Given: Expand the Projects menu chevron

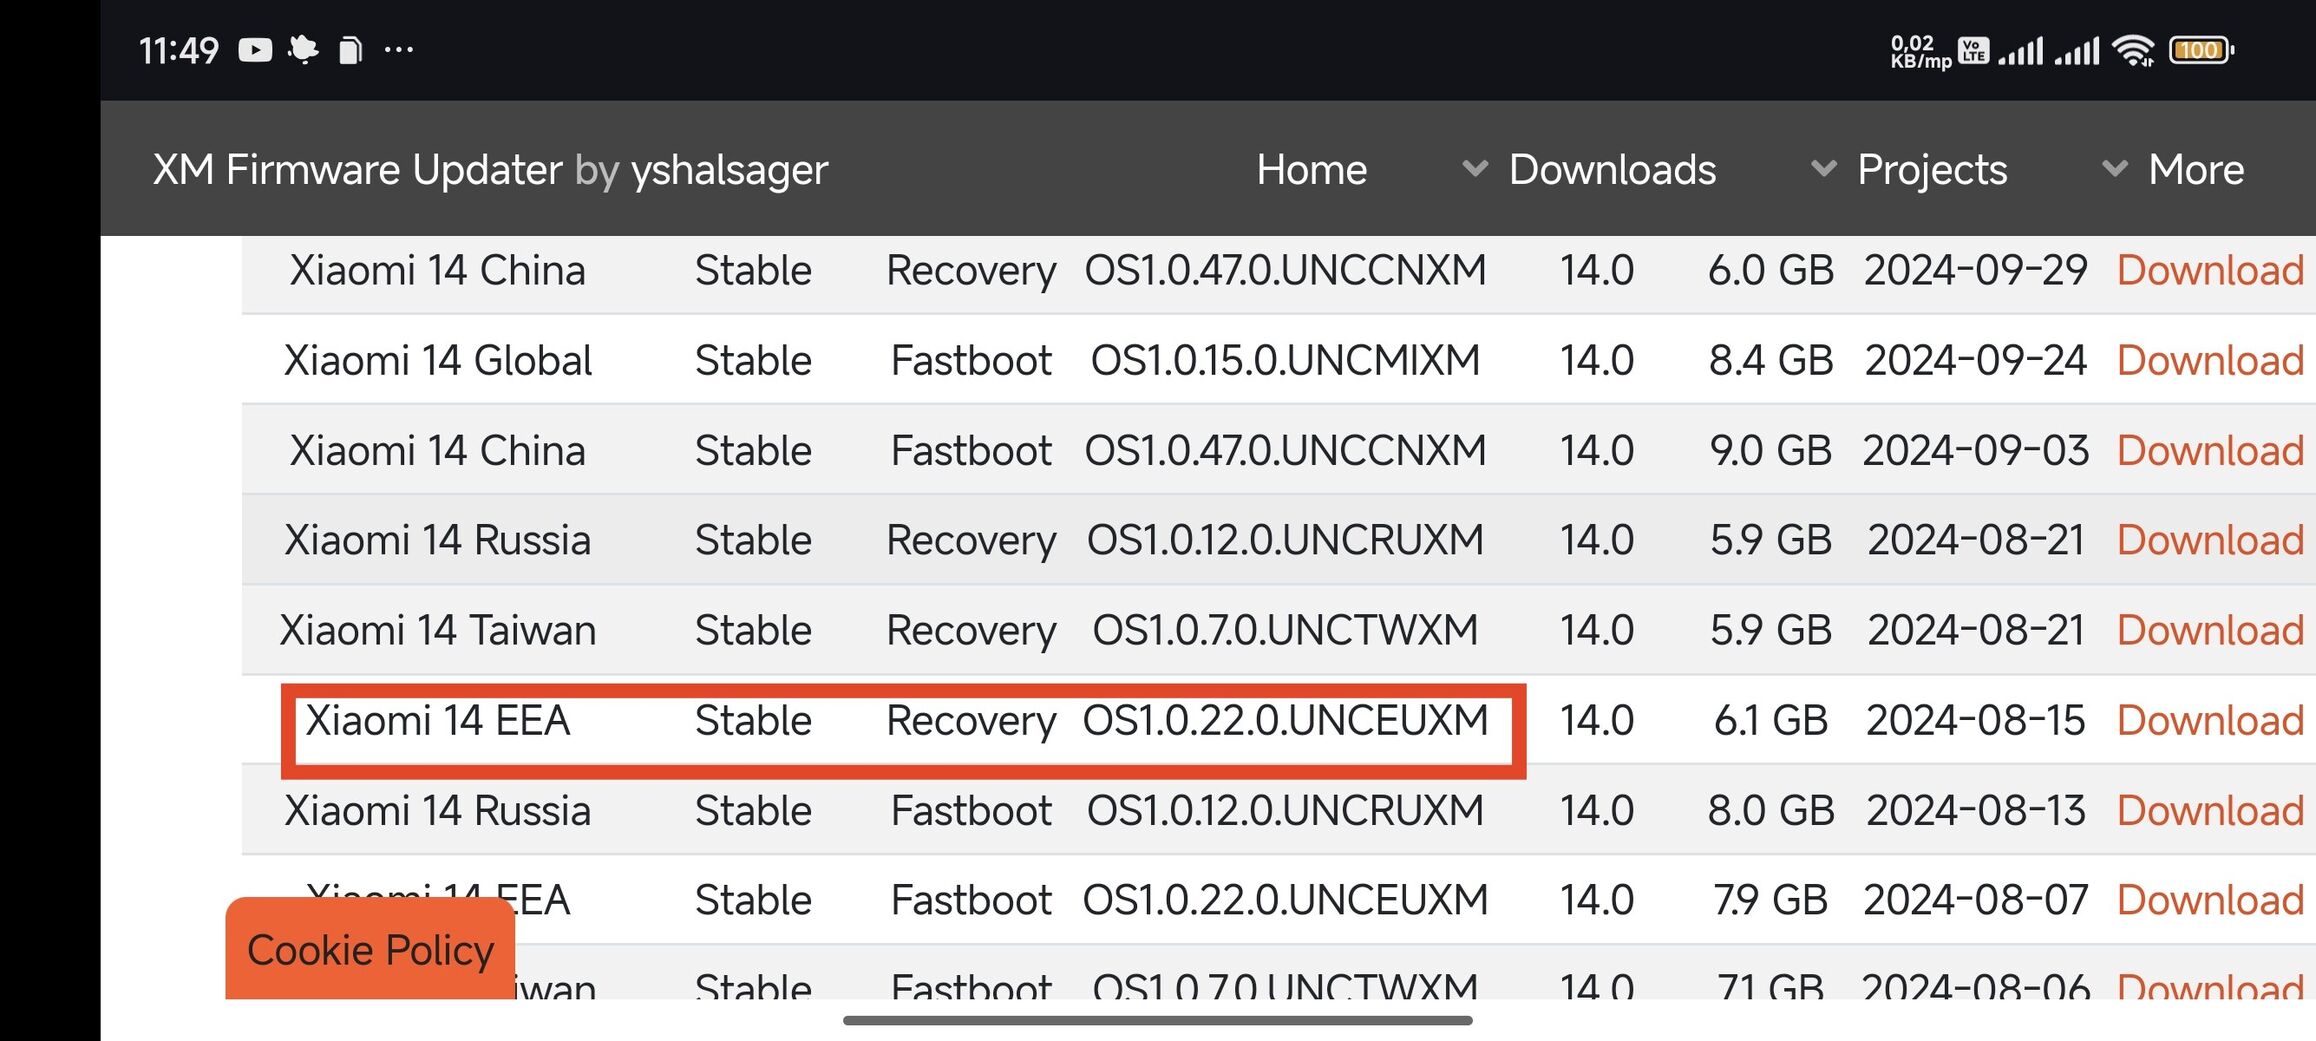Looking at the screenshot, I should 1824,168.
